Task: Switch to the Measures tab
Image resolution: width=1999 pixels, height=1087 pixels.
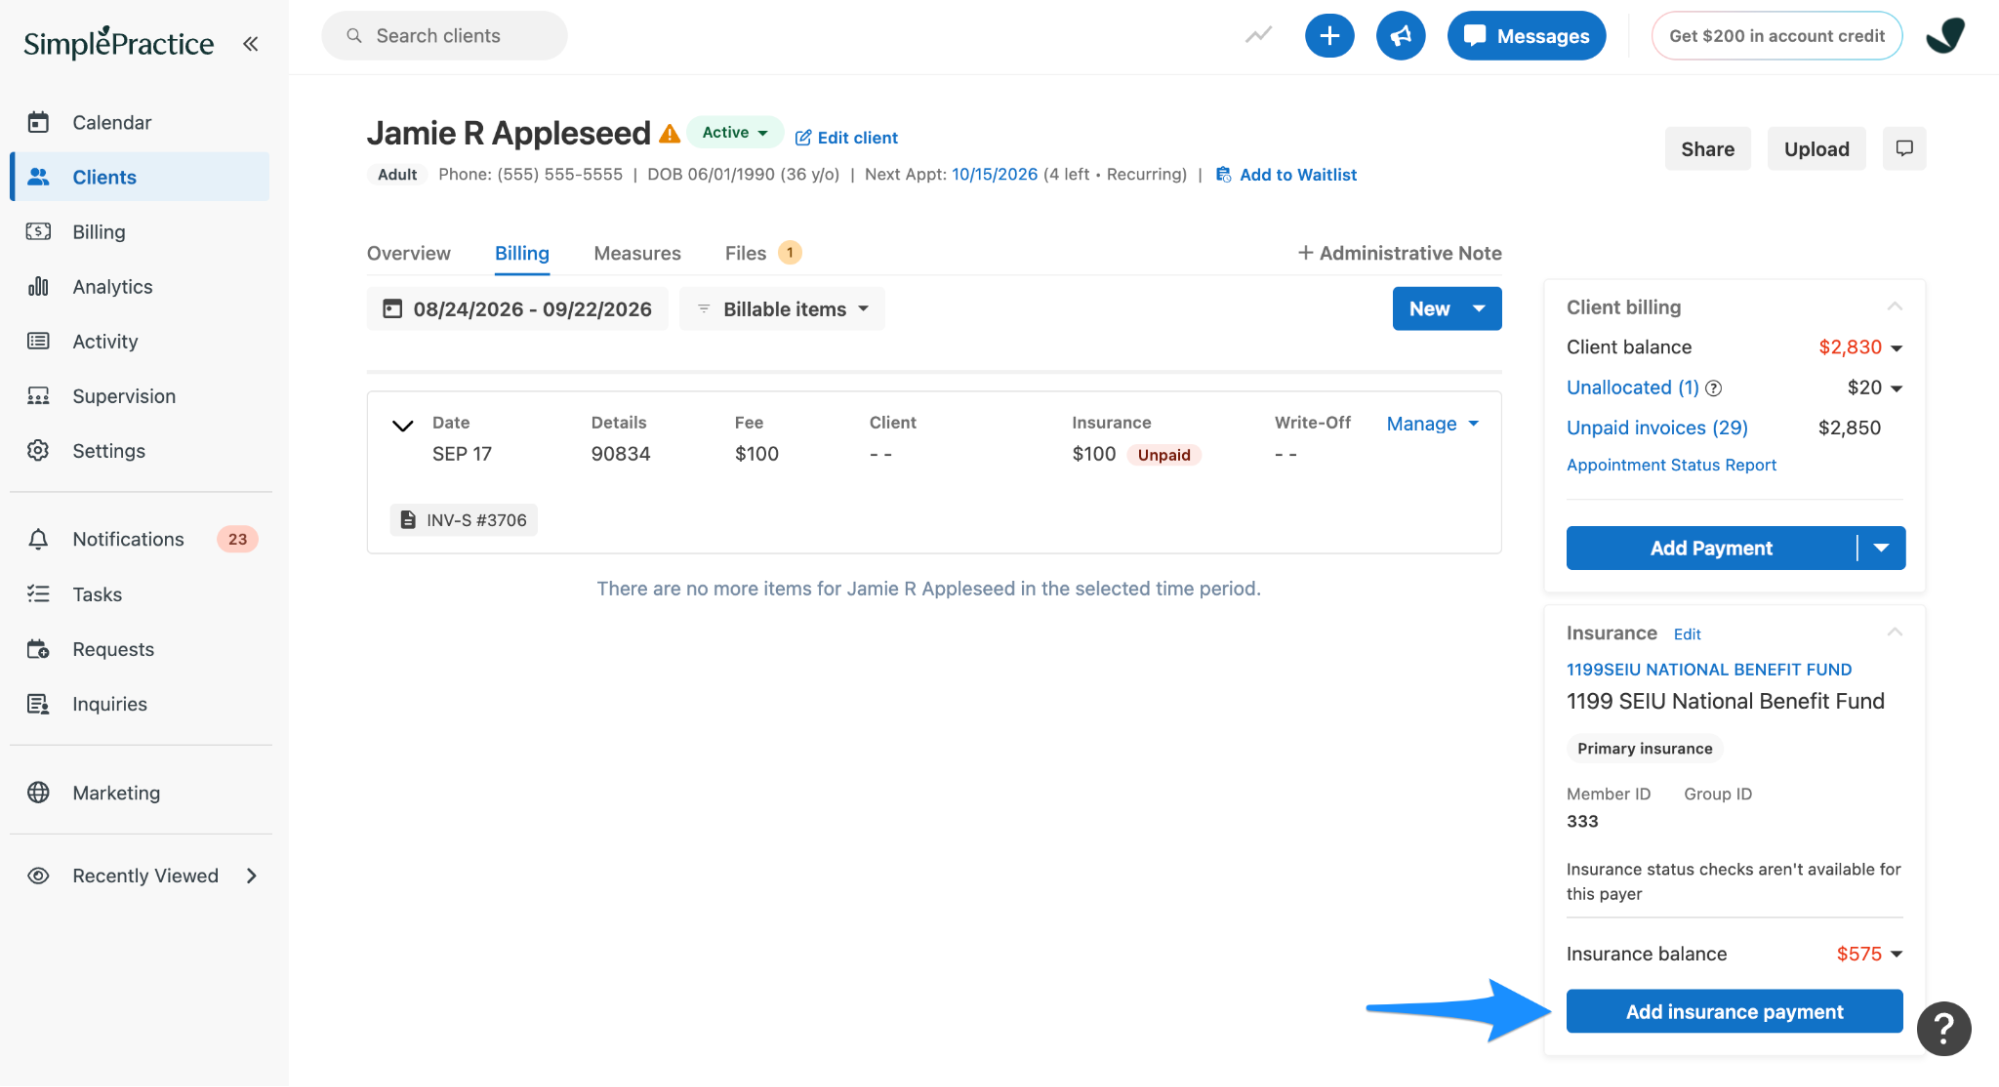Action: coord(637,253)
